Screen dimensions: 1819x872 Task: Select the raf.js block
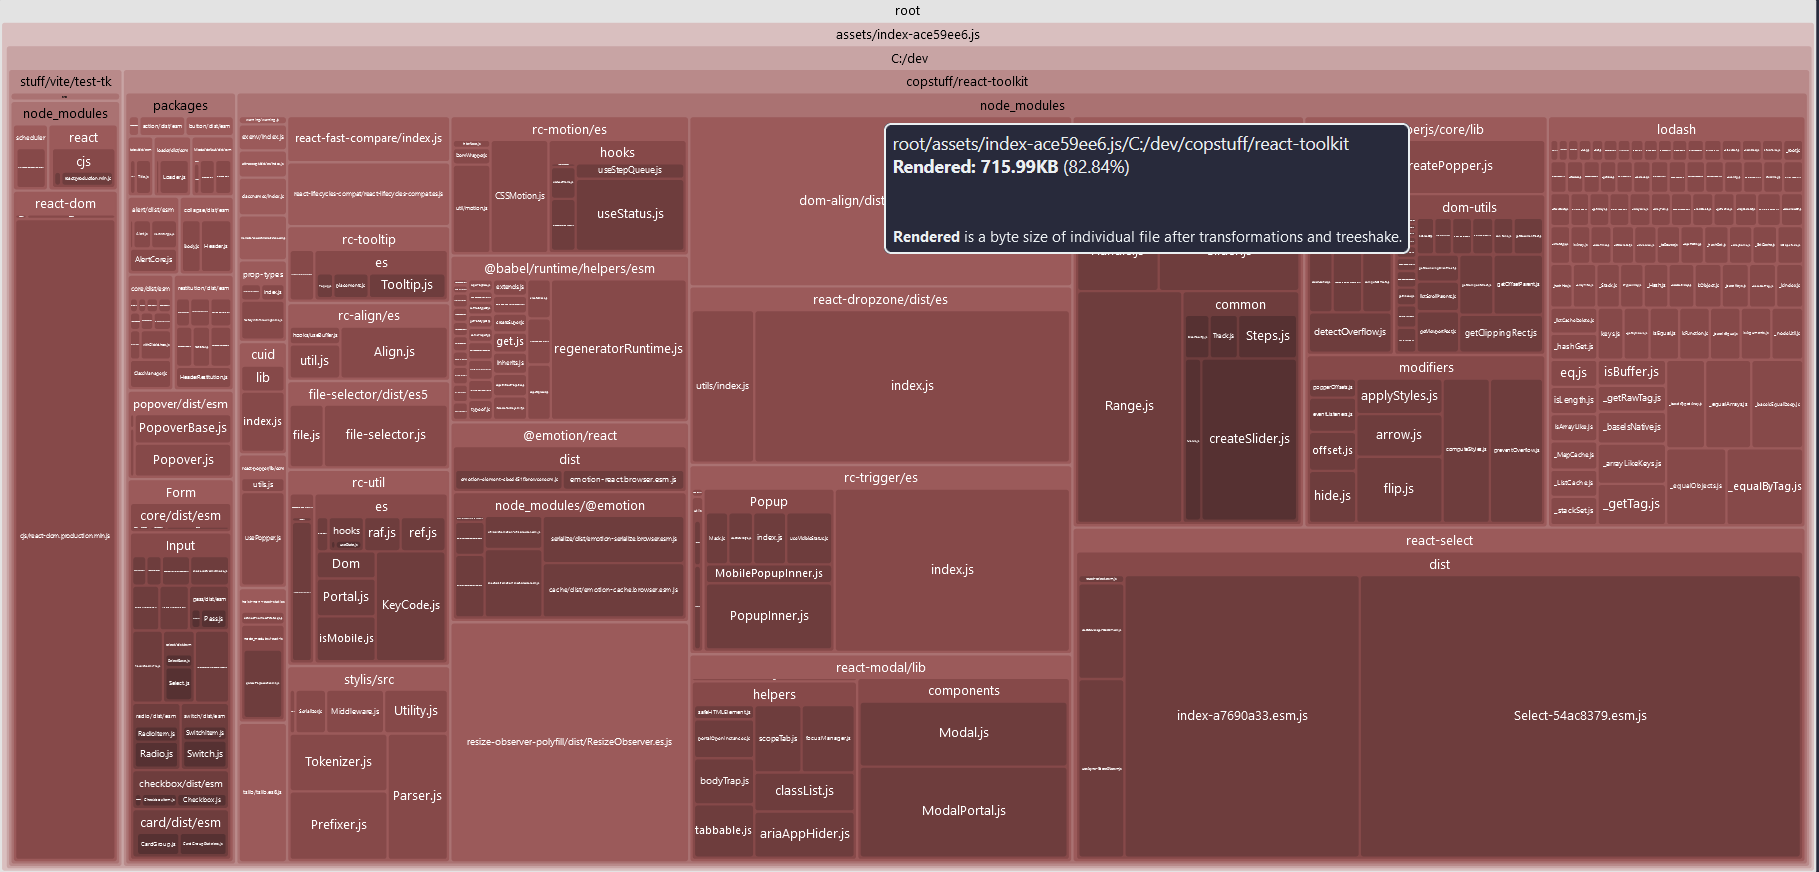pyautogui.click(x=382, y=533)
